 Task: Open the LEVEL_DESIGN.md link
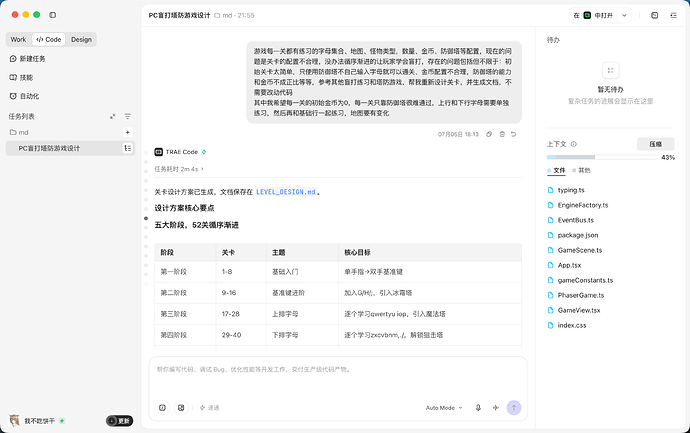tap(286, 192)
